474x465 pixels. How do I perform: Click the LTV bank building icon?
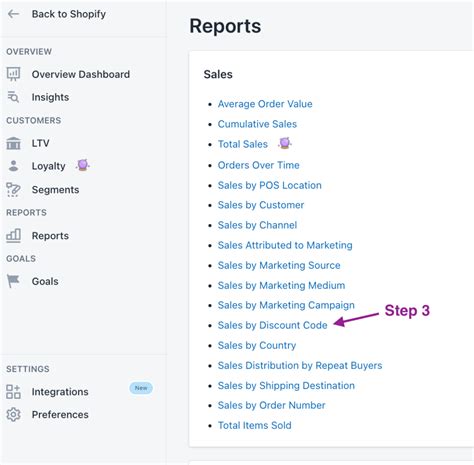[x=13, y=143]
